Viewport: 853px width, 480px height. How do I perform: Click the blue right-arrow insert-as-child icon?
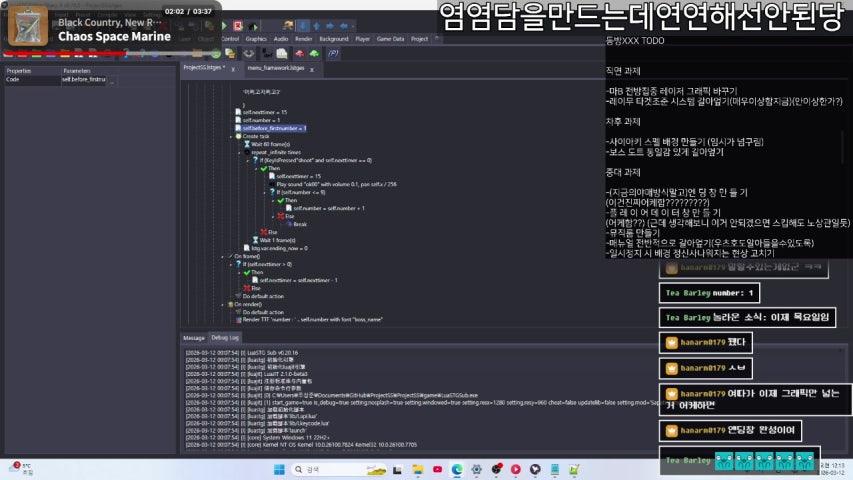point(330,26)
